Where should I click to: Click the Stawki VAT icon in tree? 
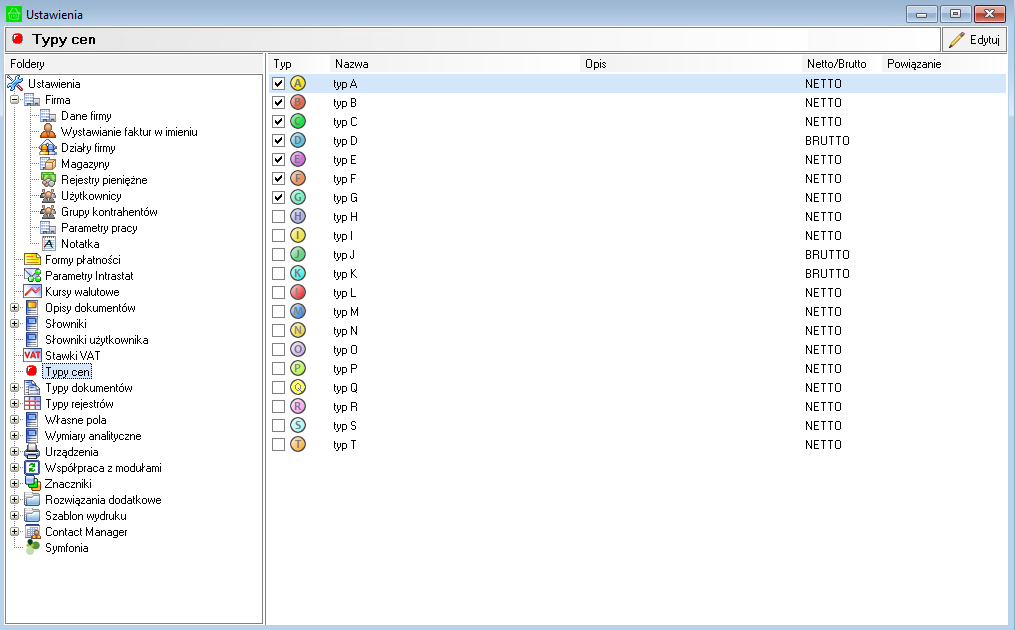point(32,356)
